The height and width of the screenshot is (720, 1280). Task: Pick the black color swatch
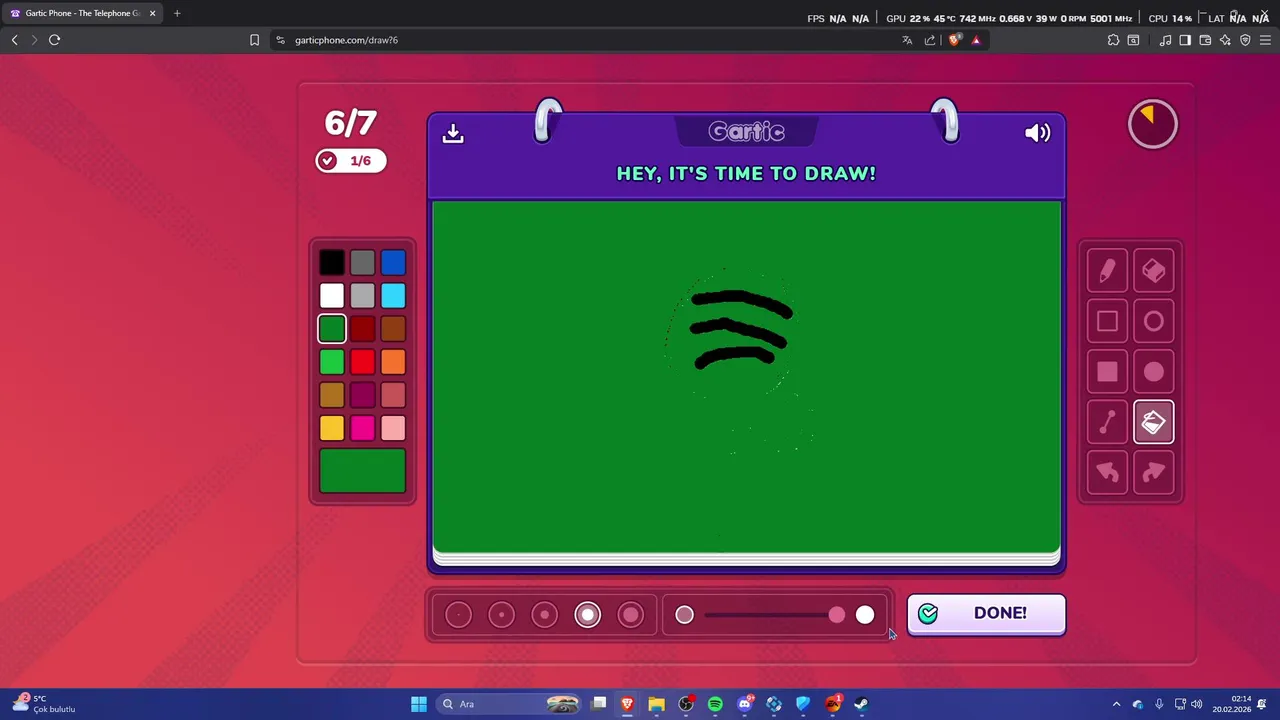click(x=332, y=262)
